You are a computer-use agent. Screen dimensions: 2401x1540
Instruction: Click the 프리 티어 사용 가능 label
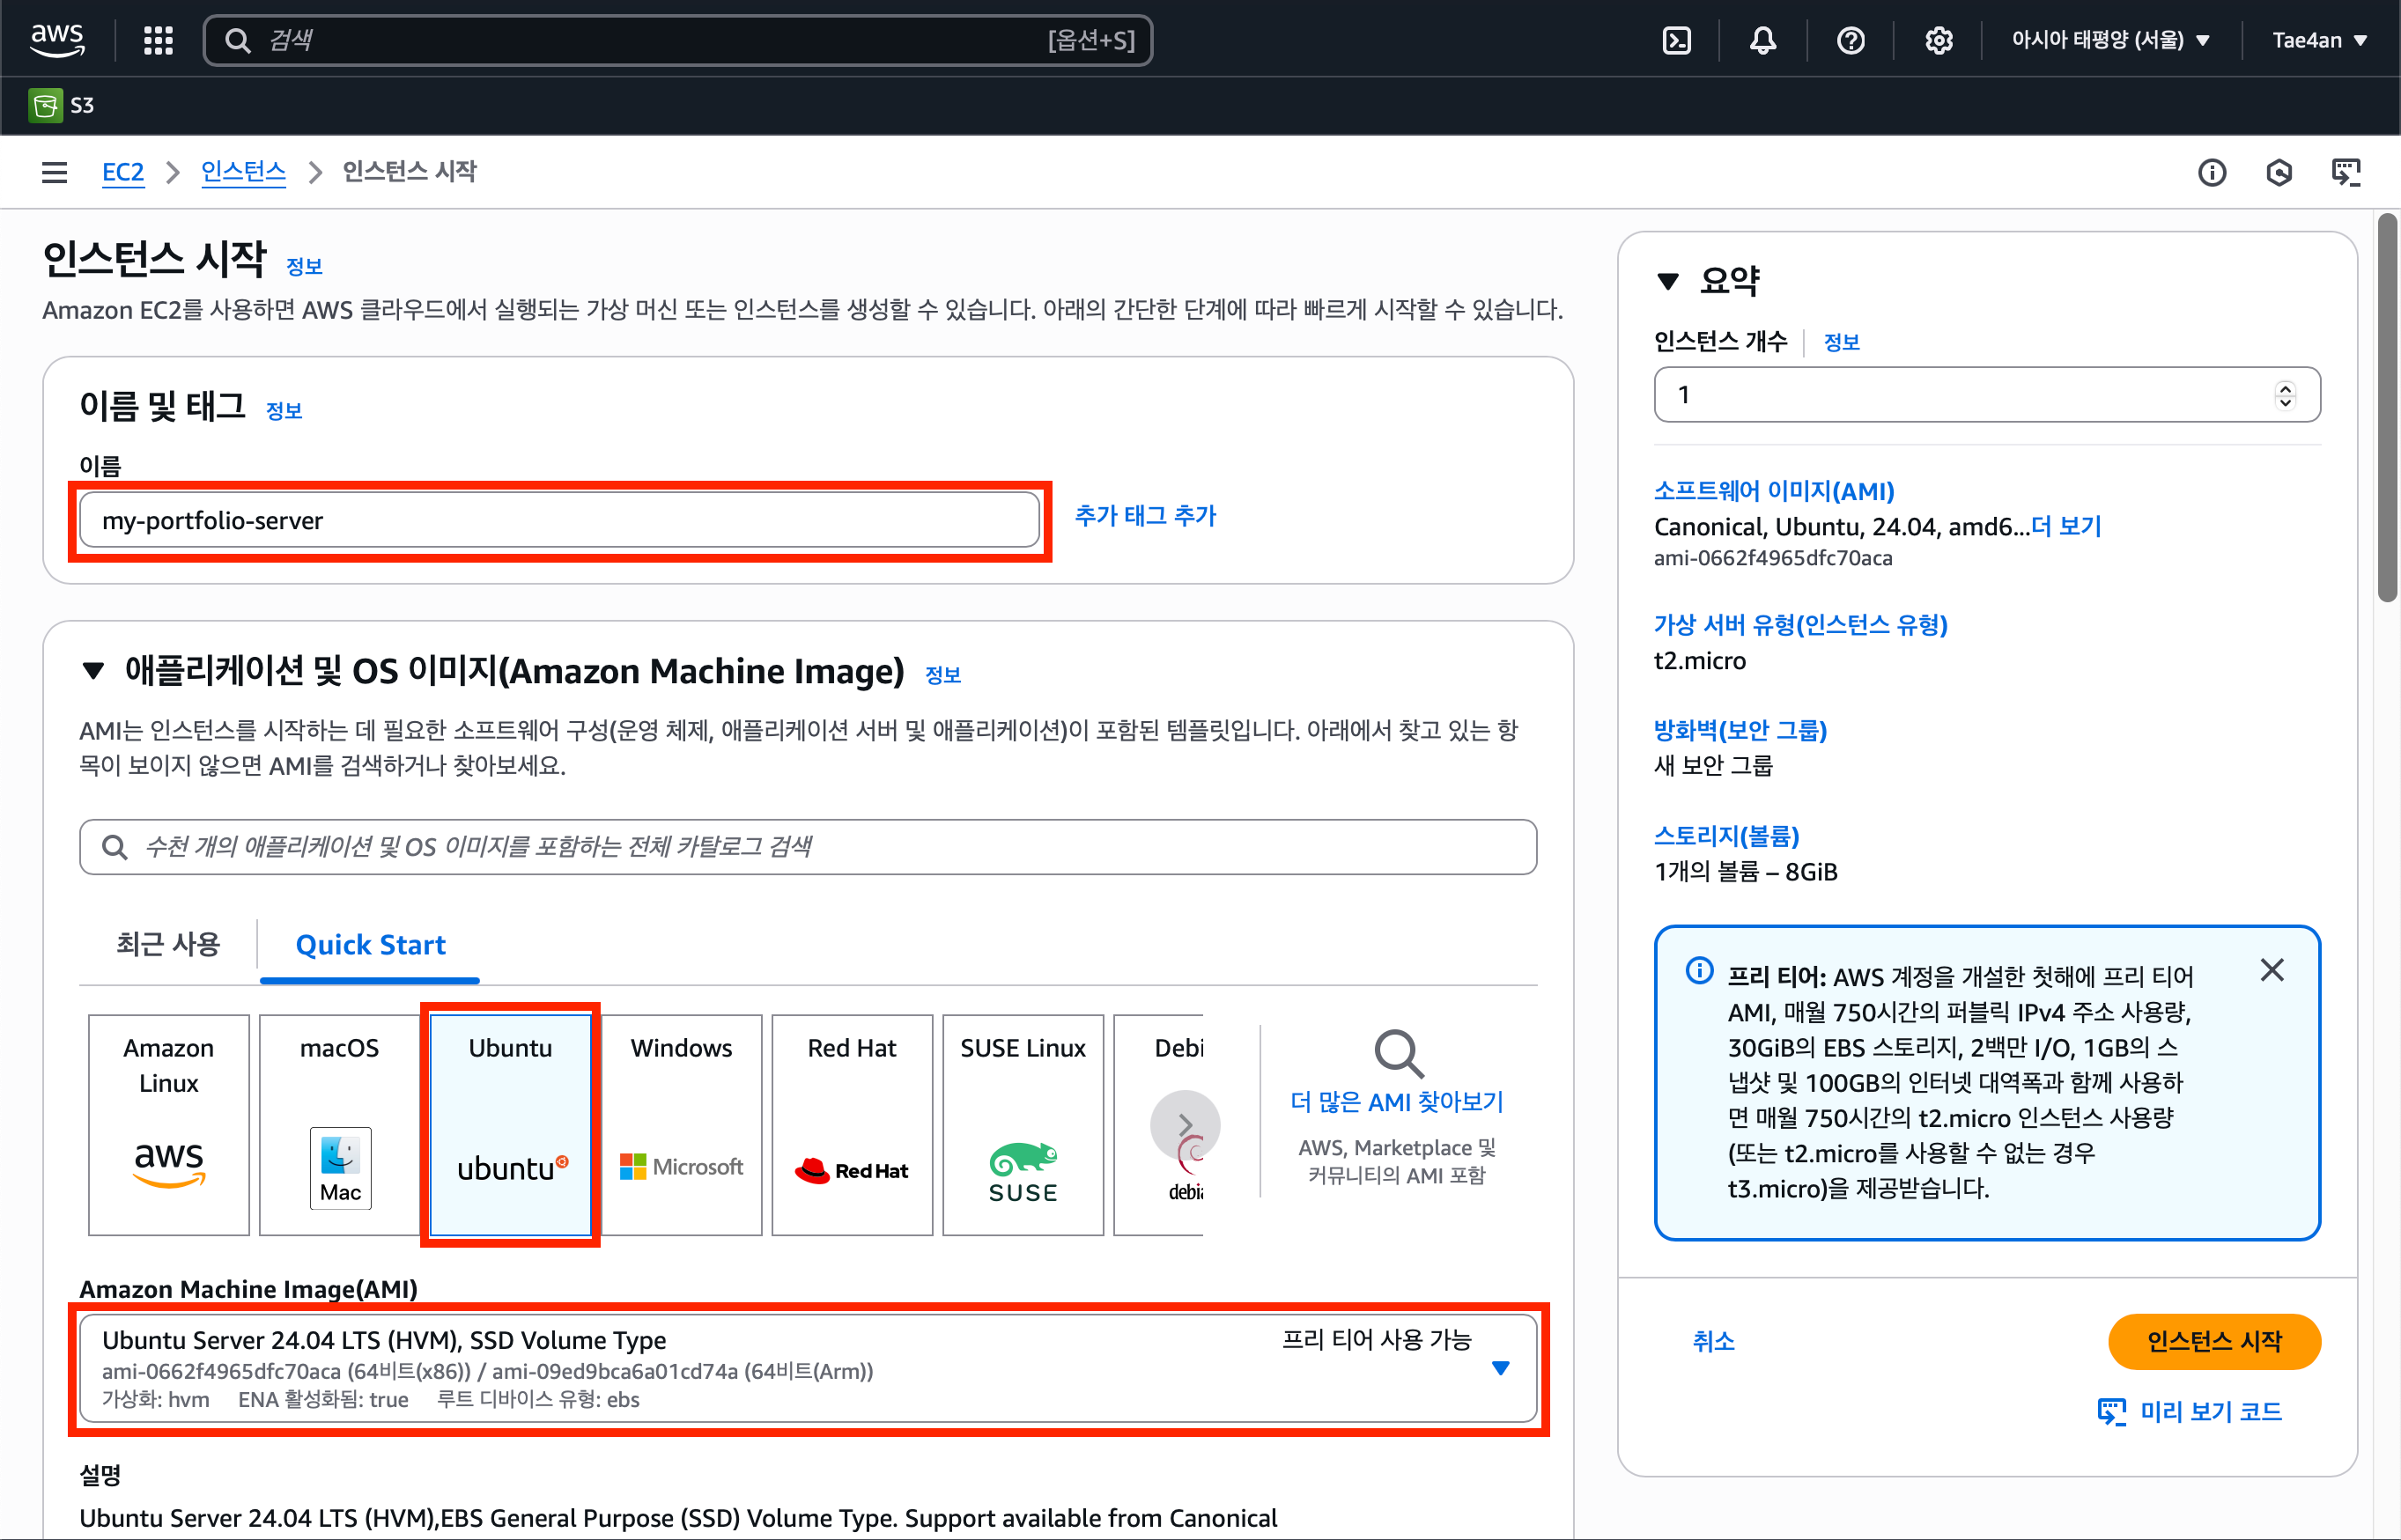(1377, 1340)
